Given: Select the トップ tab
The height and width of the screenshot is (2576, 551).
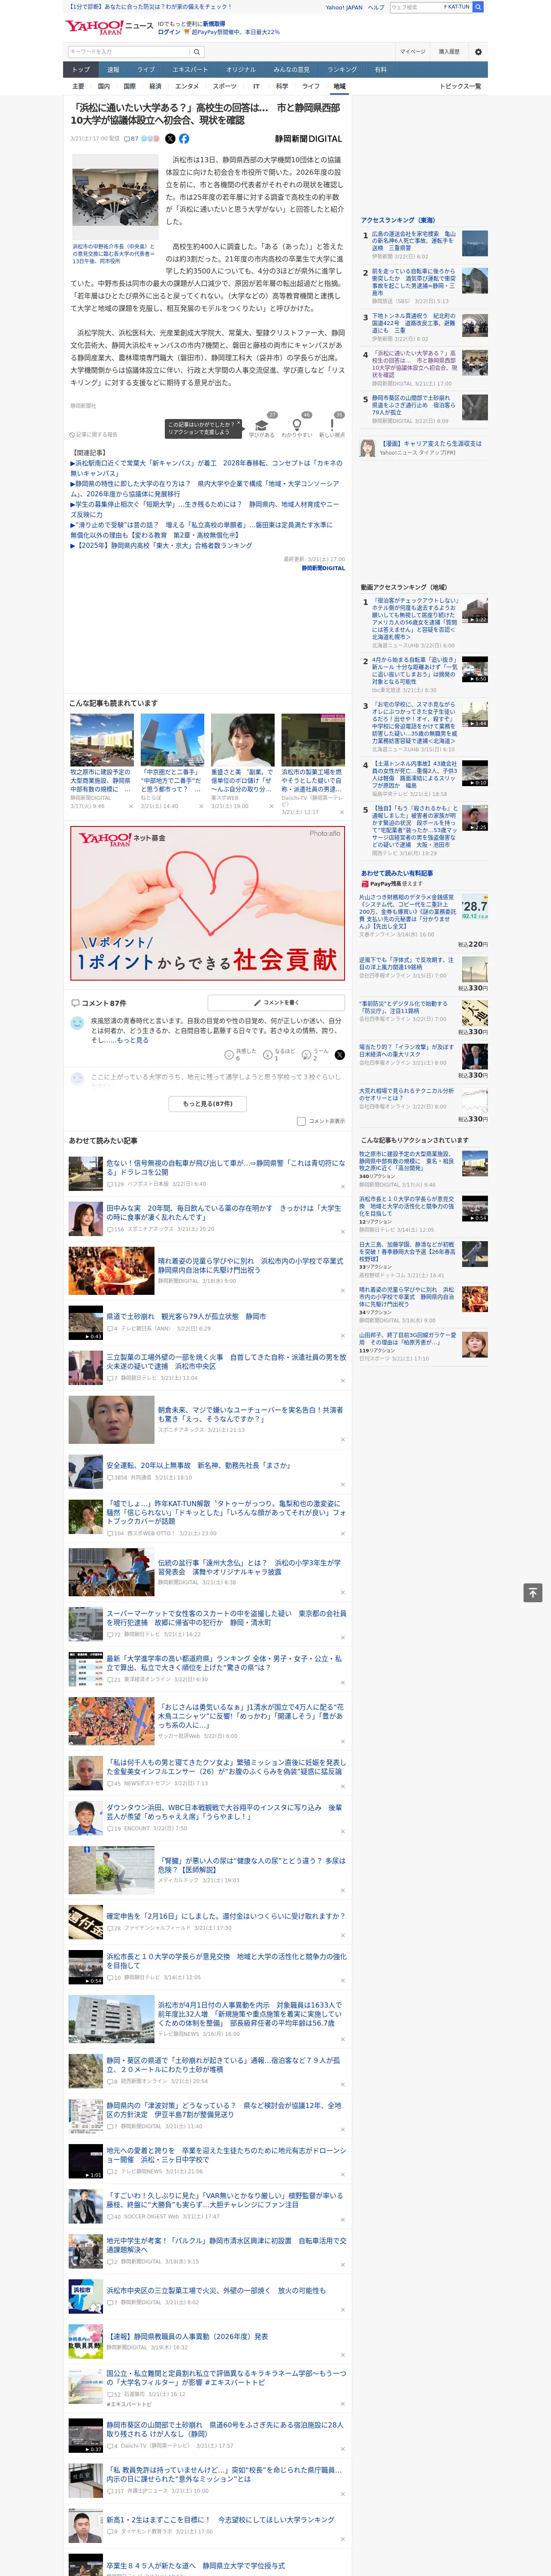Looking at the screenshot, I should 81,69.
